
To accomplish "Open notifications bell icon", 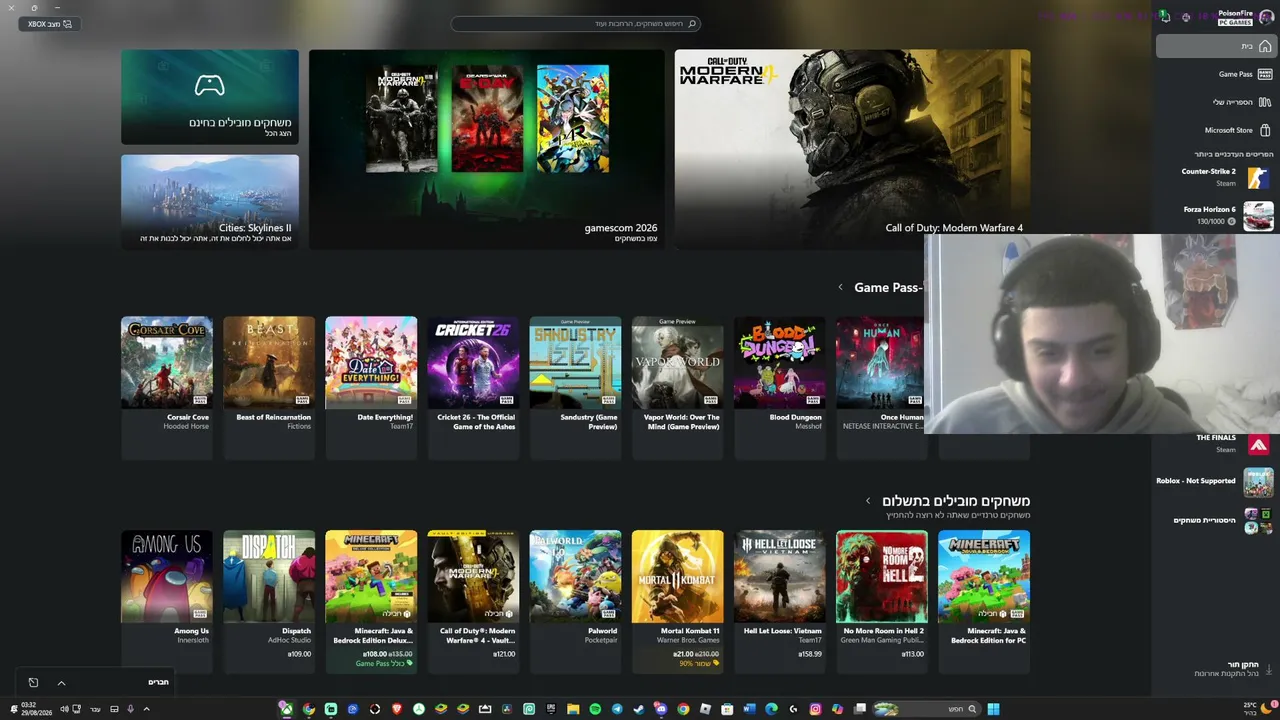I will click(1164, 16).
